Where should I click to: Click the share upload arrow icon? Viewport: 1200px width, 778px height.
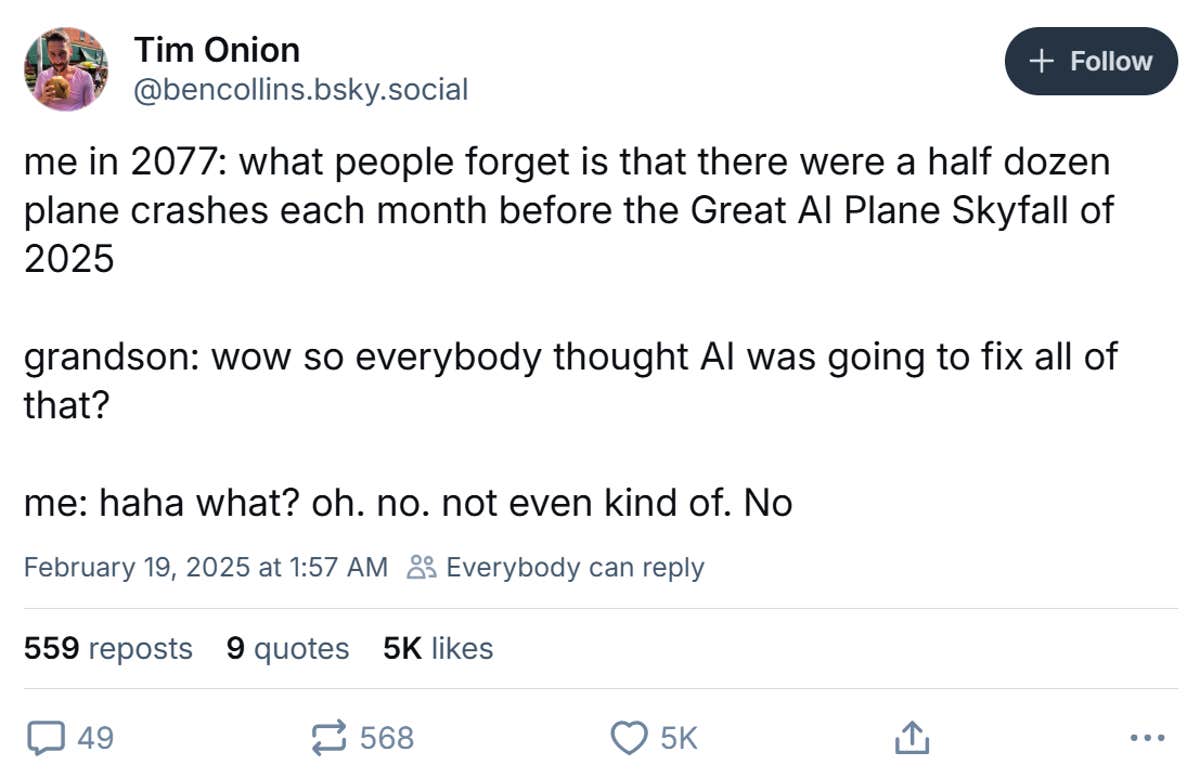click(910, 738)
